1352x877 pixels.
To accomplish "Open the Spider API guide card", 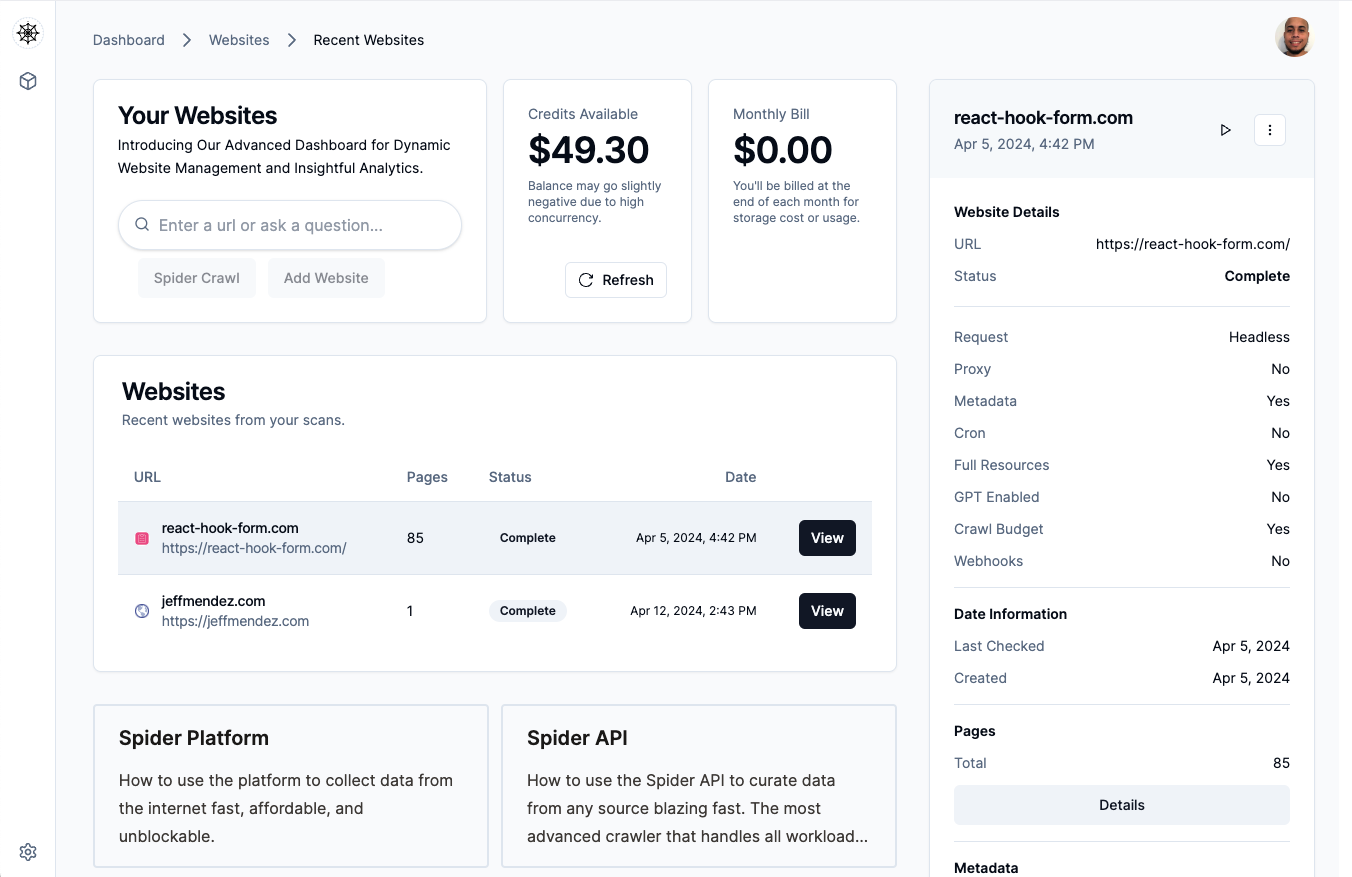I will pyautogui.click(x=698, y=785).
